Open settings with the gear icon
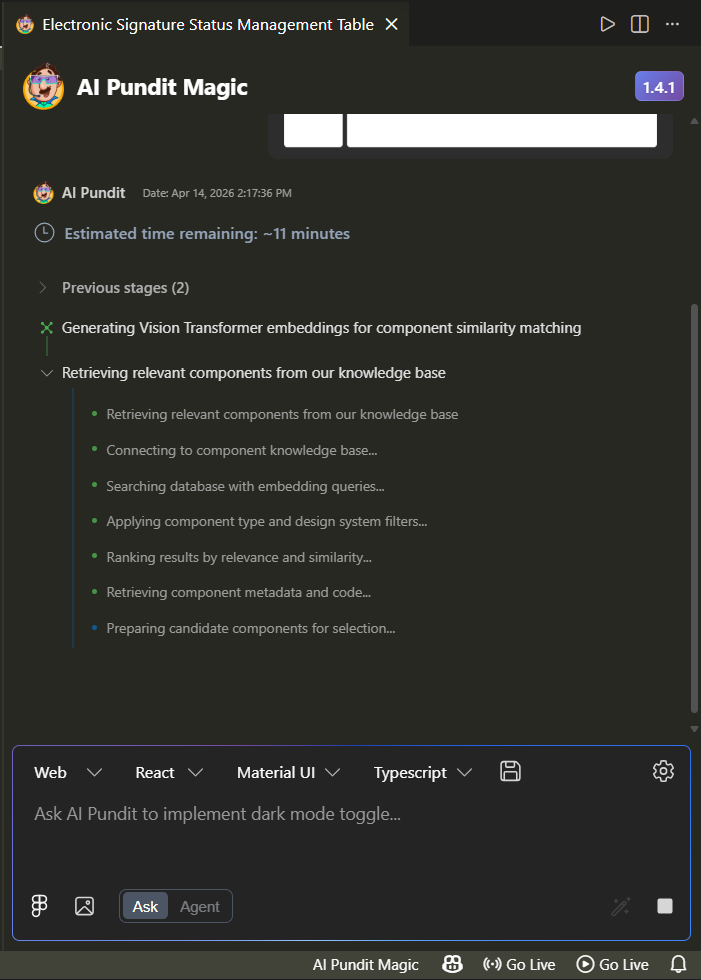This screenshot has height=980, width=701. 663,771
